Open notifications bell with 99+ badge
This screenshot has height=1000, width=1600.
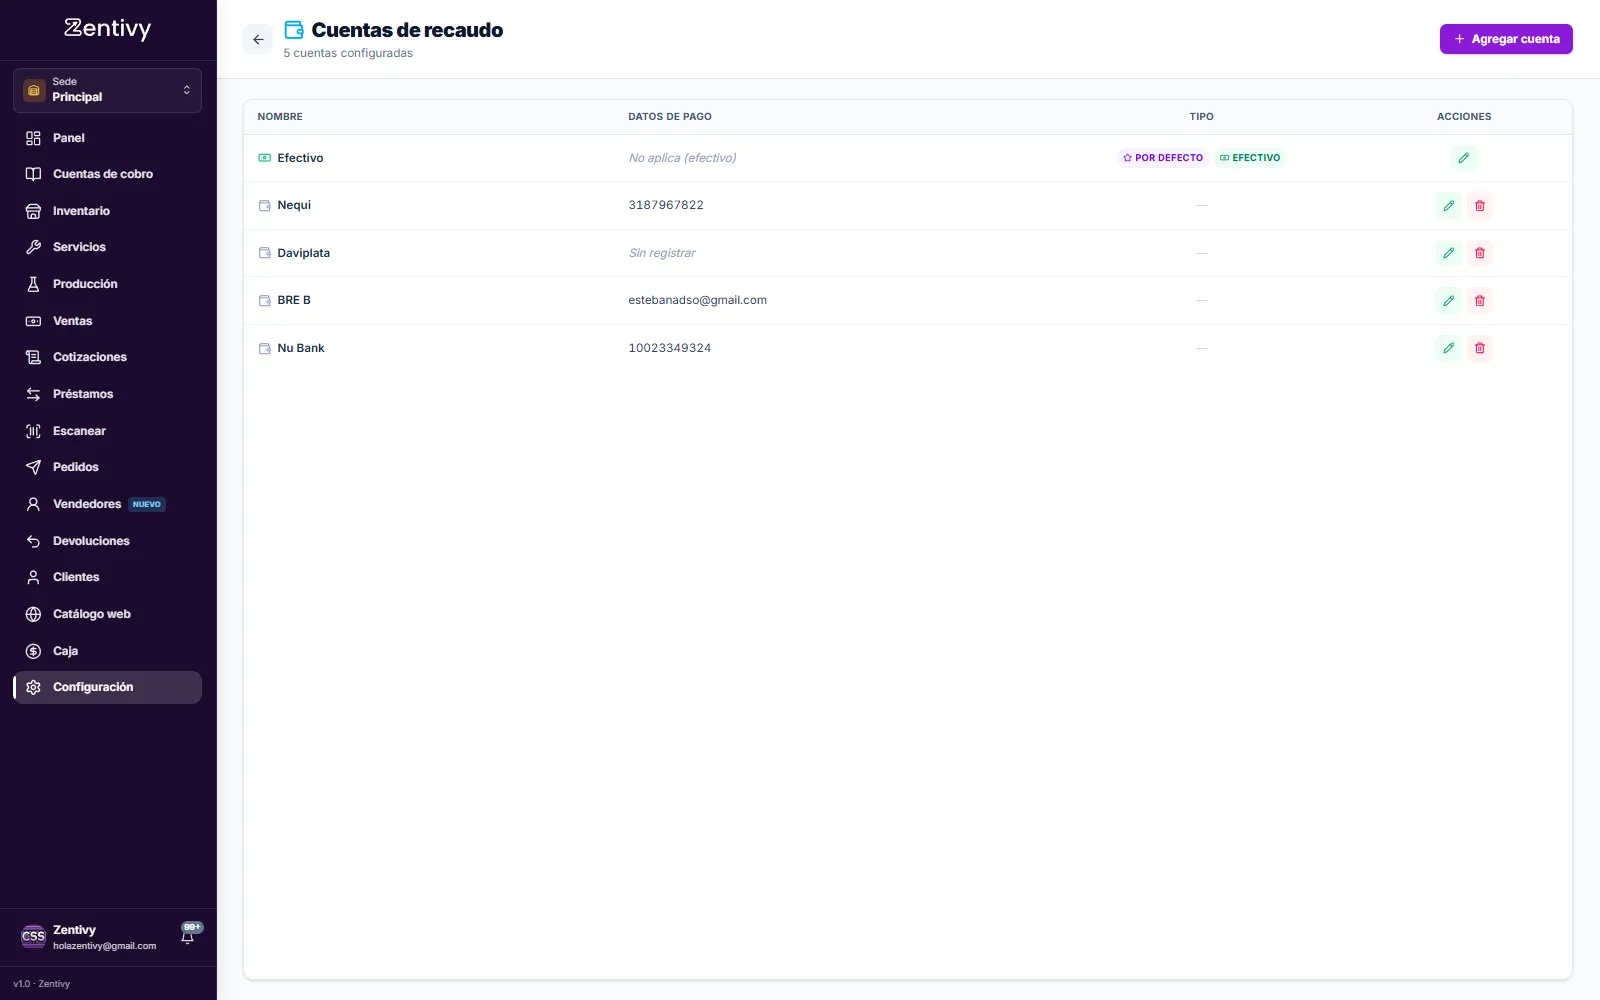[188, 936]
